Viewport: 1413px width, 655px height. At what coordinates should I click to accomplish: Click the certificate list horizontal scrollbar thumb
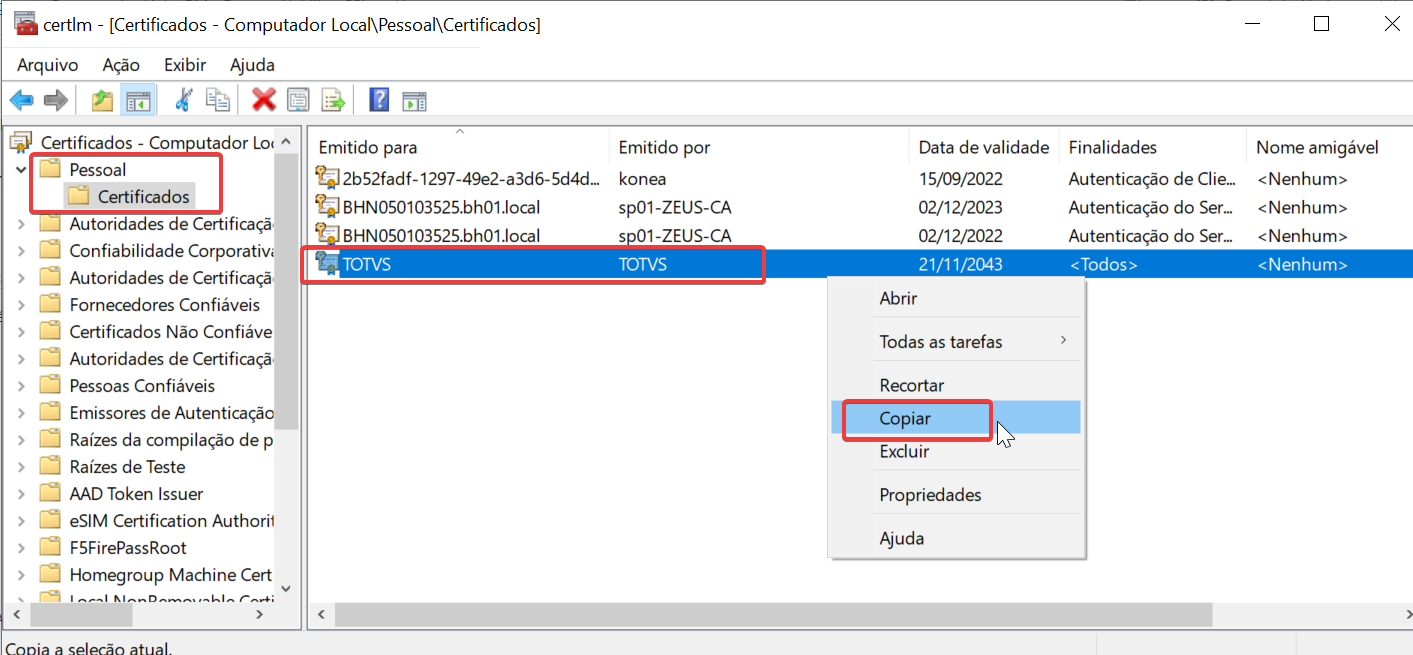773,614
